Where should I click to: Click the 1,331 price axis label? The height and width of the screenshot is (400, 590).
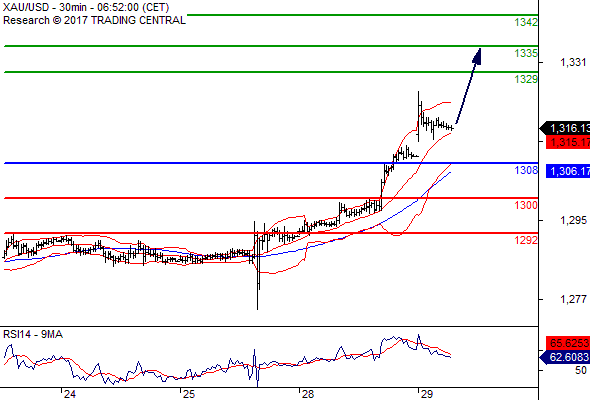[573, 62]
